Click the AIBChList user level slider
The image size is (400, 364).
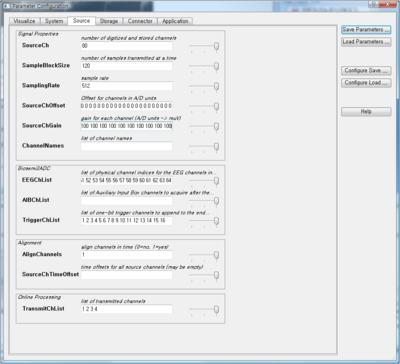tap(204, 201)
